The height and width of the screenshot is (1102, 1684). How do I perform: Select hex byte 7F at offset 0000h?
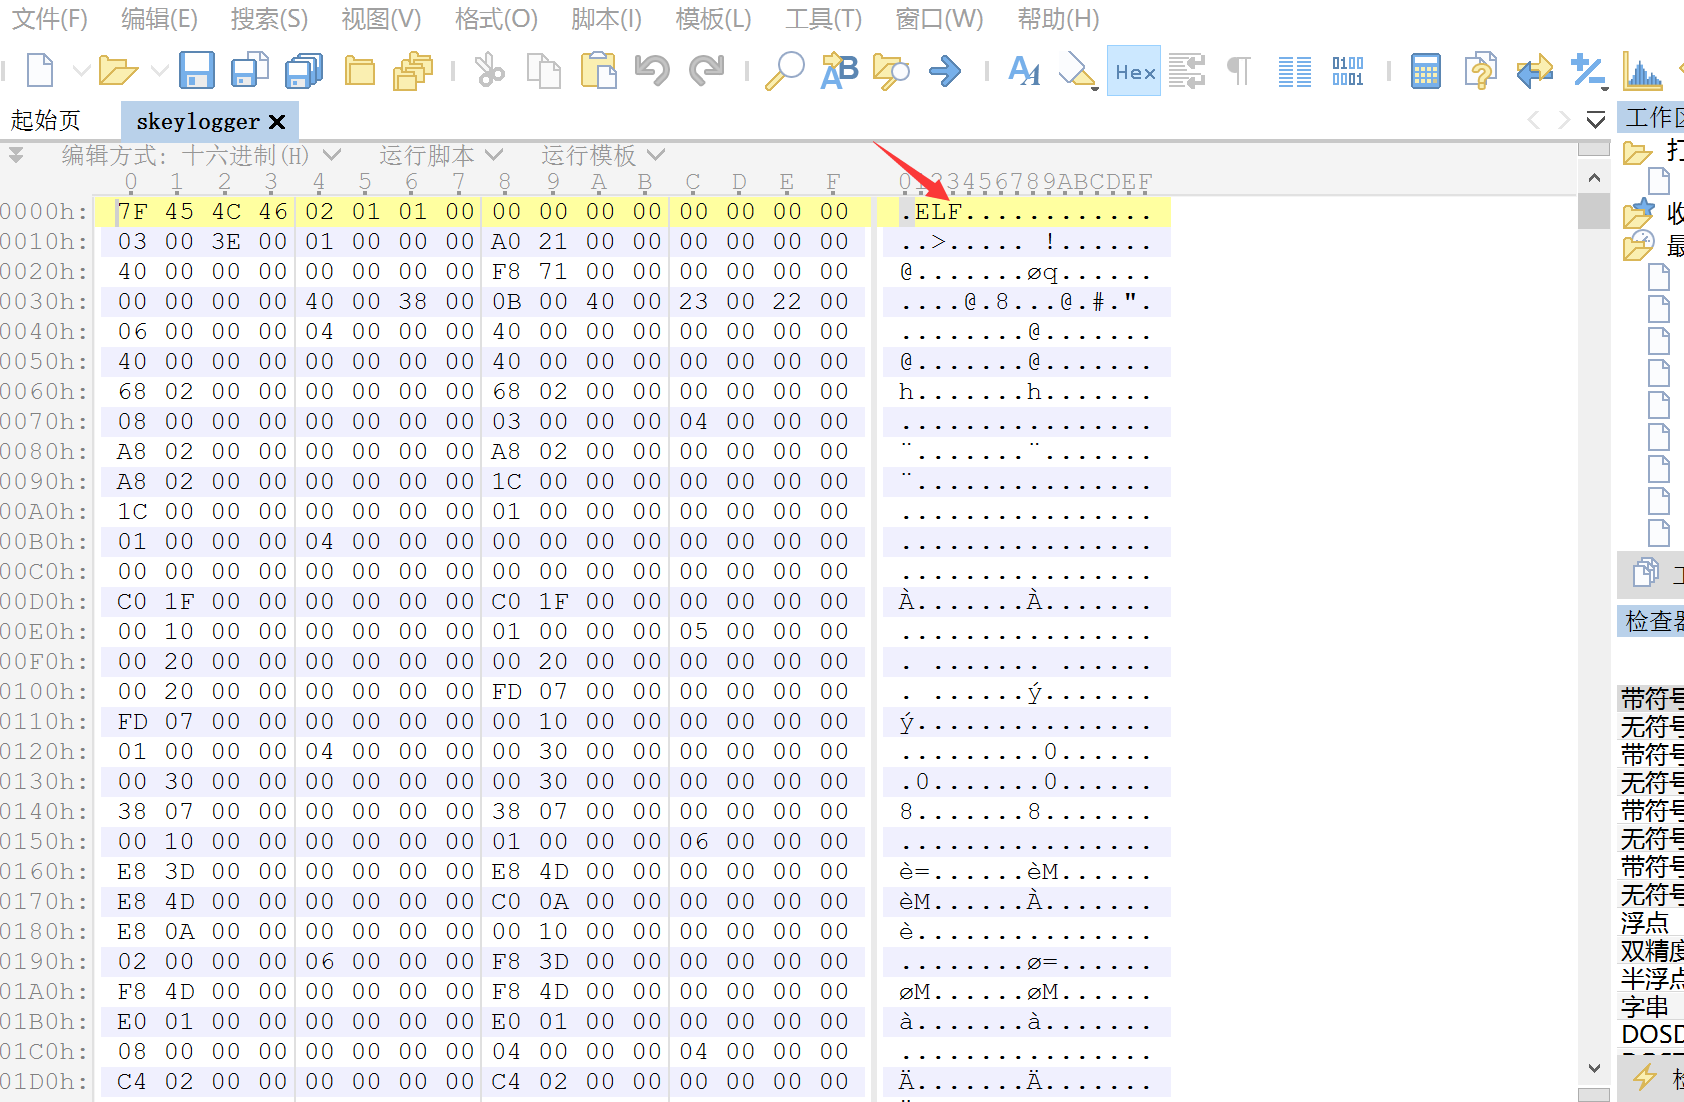[132, 212]
